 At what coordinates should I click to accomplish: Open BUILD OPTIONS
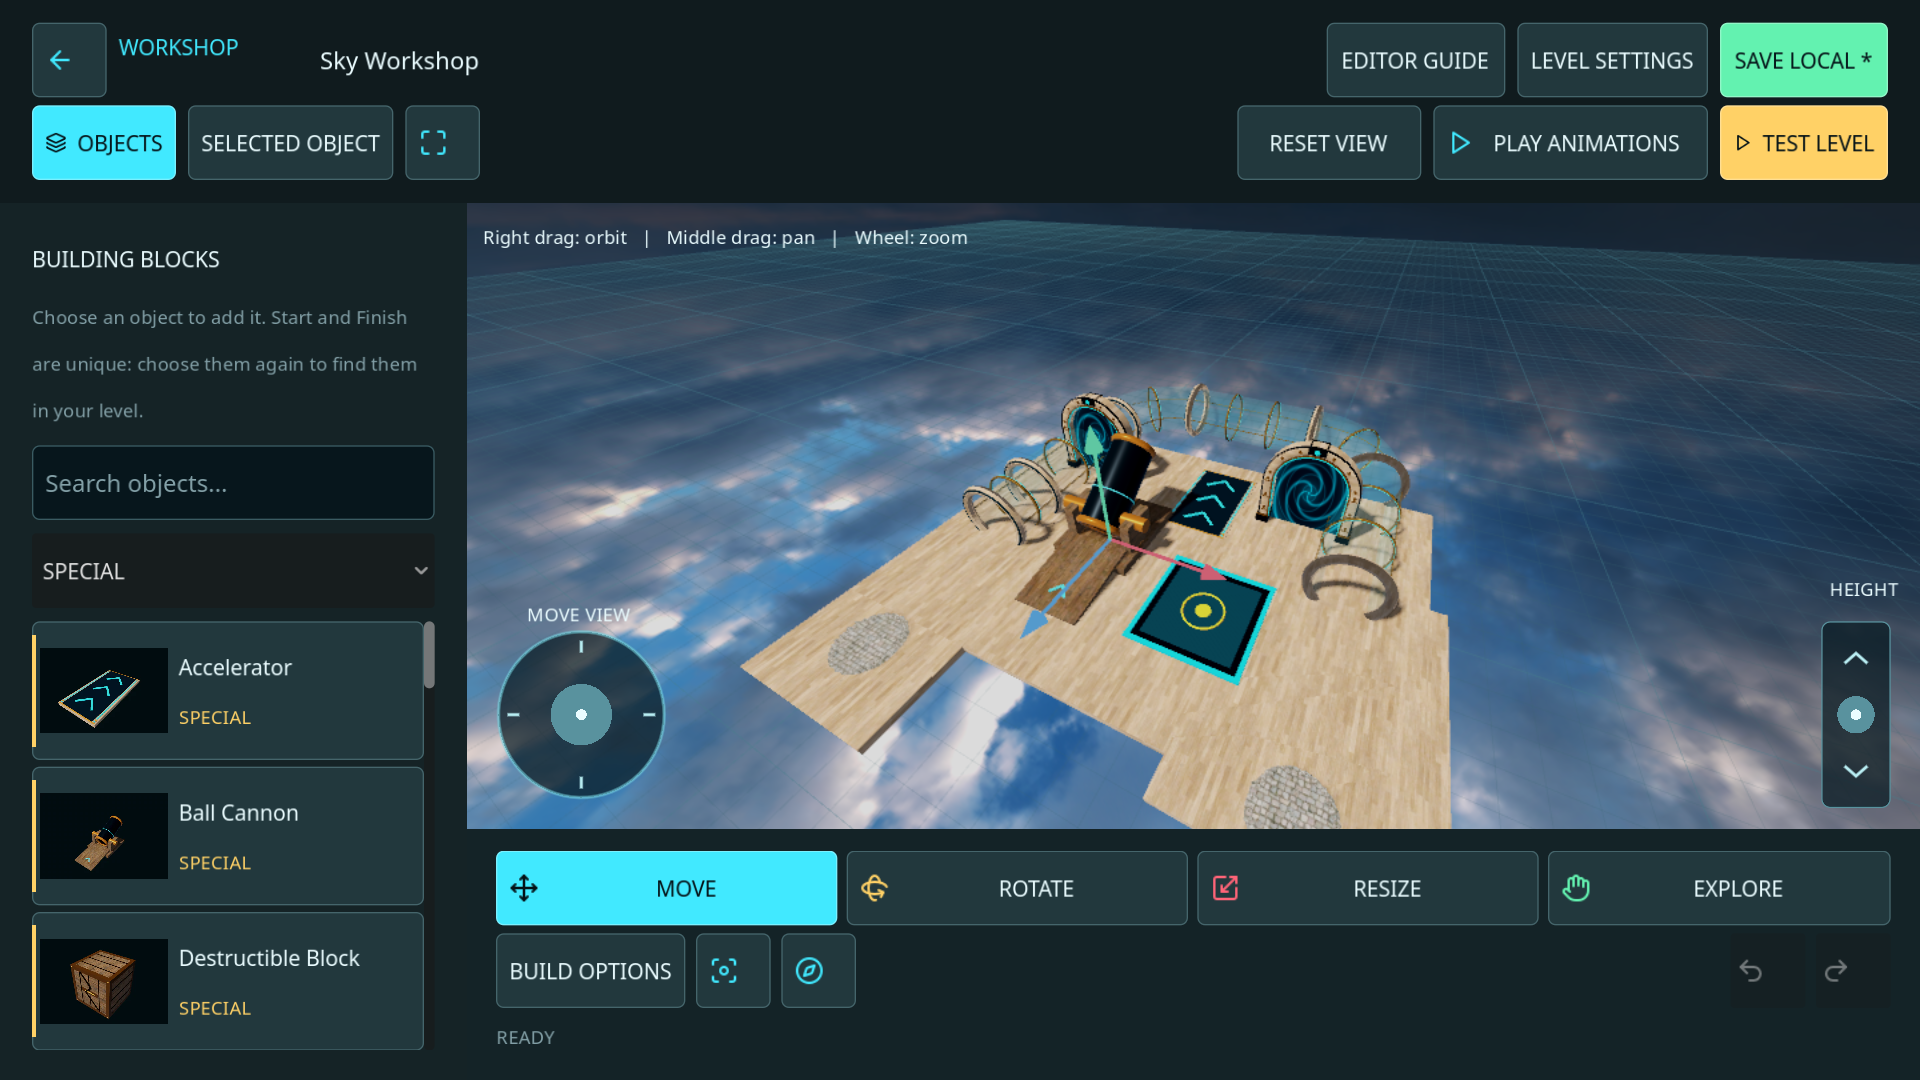(590, 971)
